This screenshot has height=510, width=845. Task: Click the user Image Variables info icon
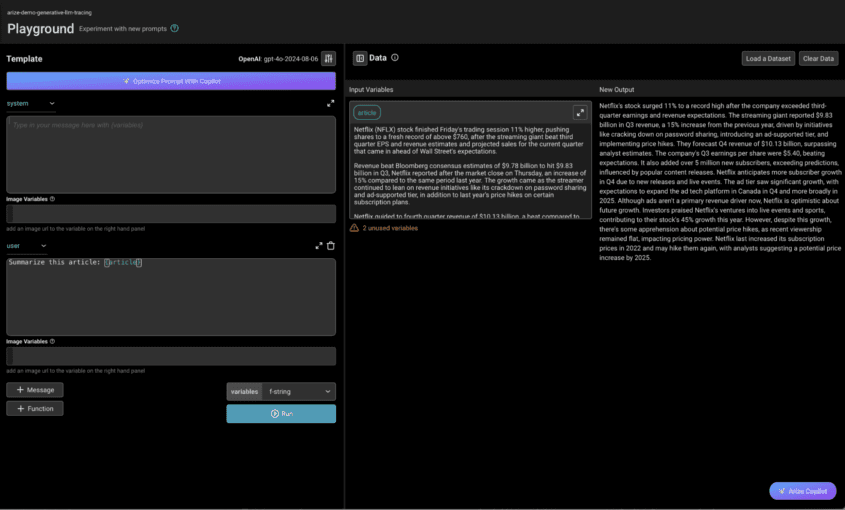(52, 341)
